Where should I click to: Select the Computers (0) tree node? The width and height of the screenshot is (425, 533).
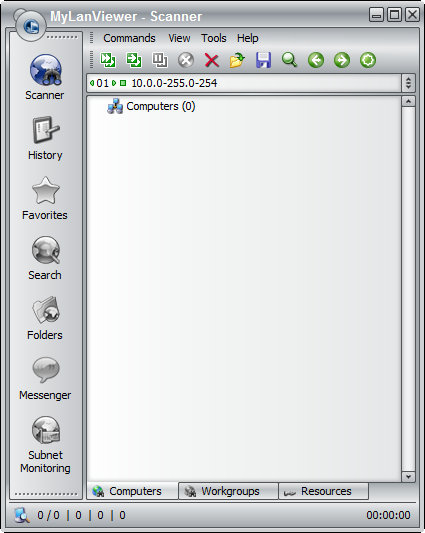point(151,106)
